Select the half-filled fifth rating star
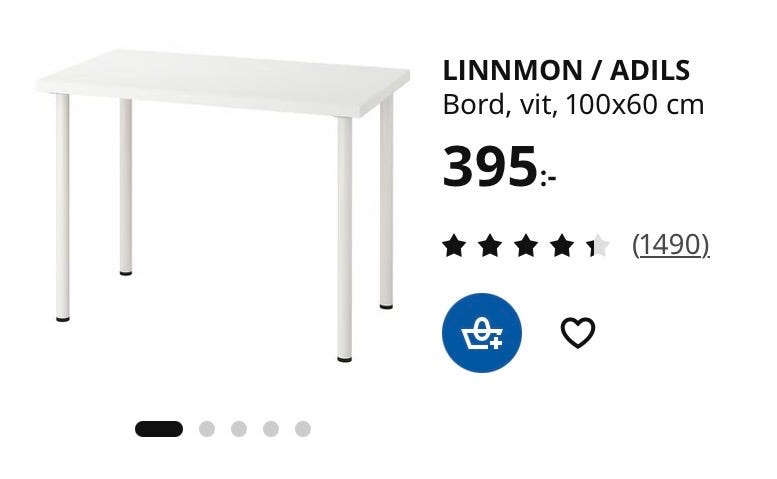The image size is (777, 479). tap(598, 246)
